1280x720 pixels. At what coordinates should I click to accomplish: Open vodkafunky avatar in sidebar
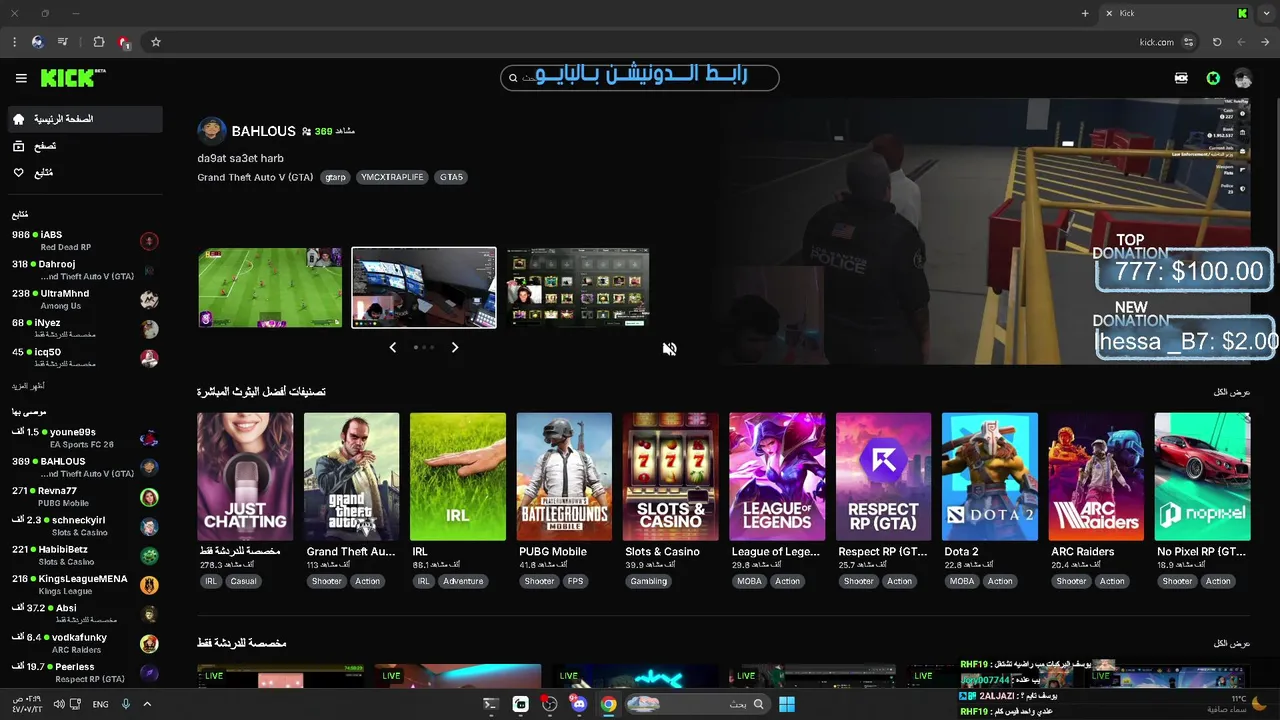pos(149,644)
